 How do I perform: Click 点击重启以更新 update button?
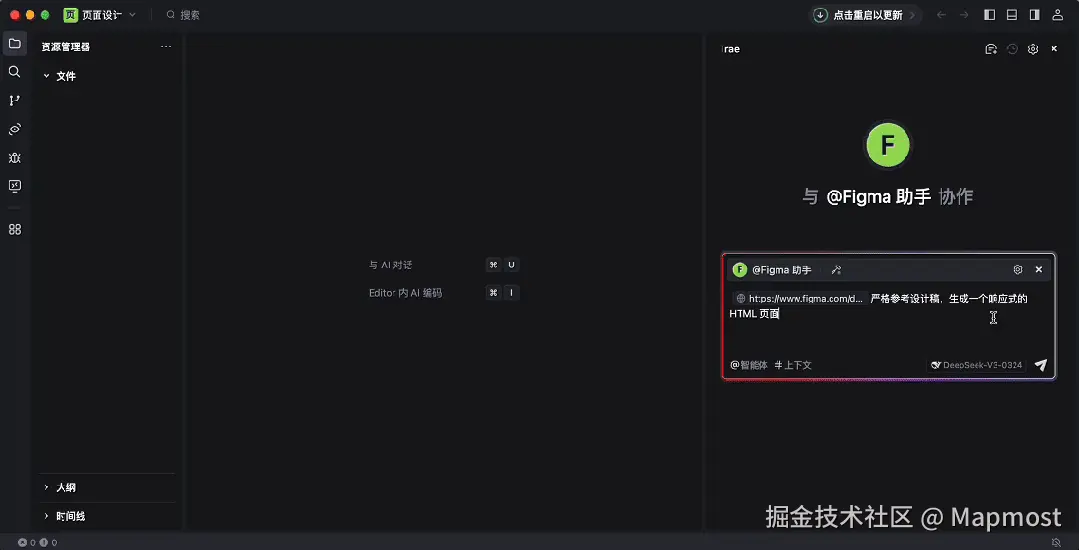coord(865,14)
